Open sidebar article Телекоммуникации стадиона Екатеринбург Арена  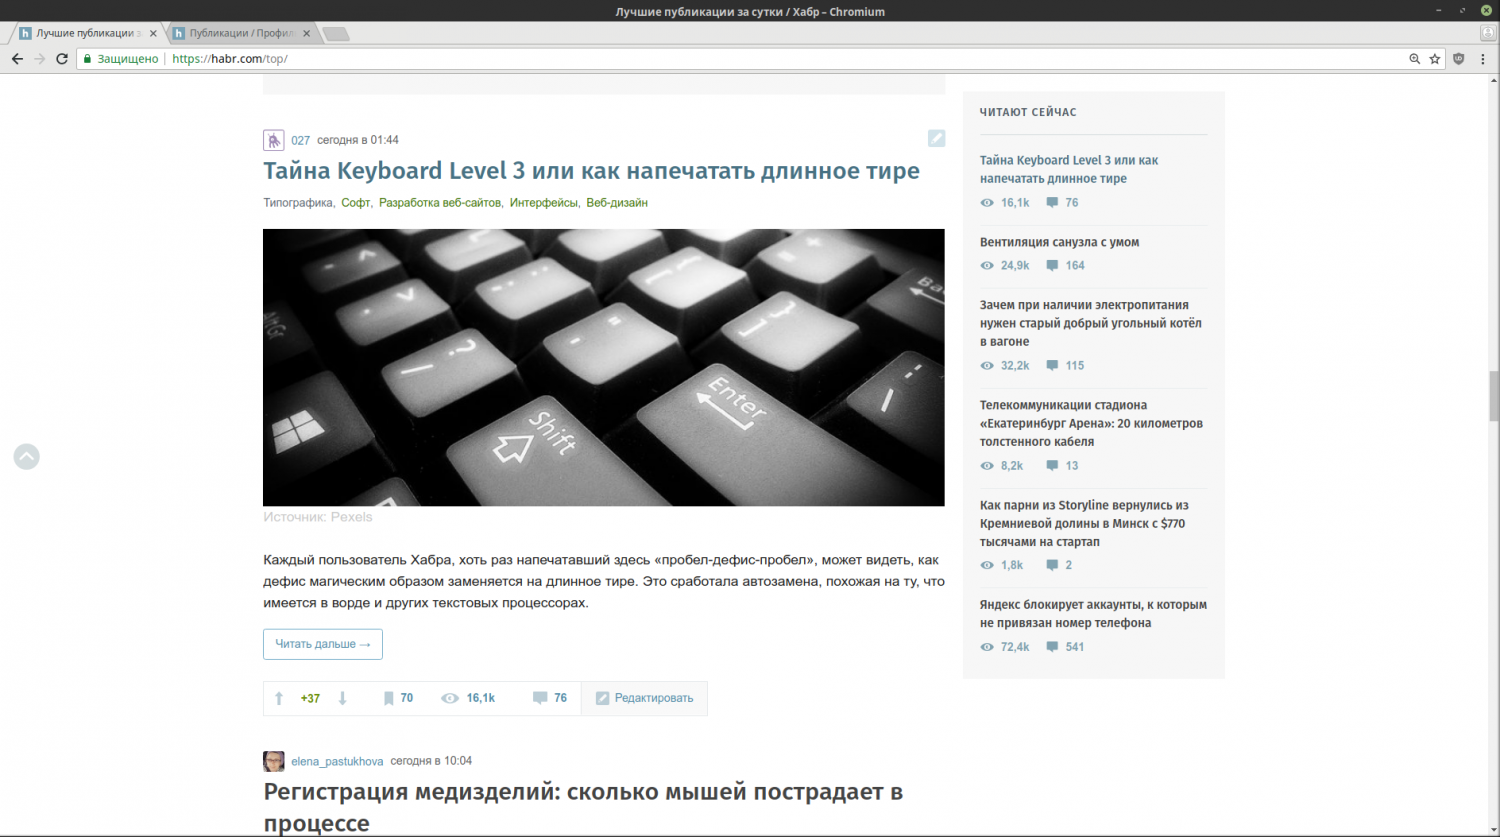pyautogui.click(x=1091, y=423)
